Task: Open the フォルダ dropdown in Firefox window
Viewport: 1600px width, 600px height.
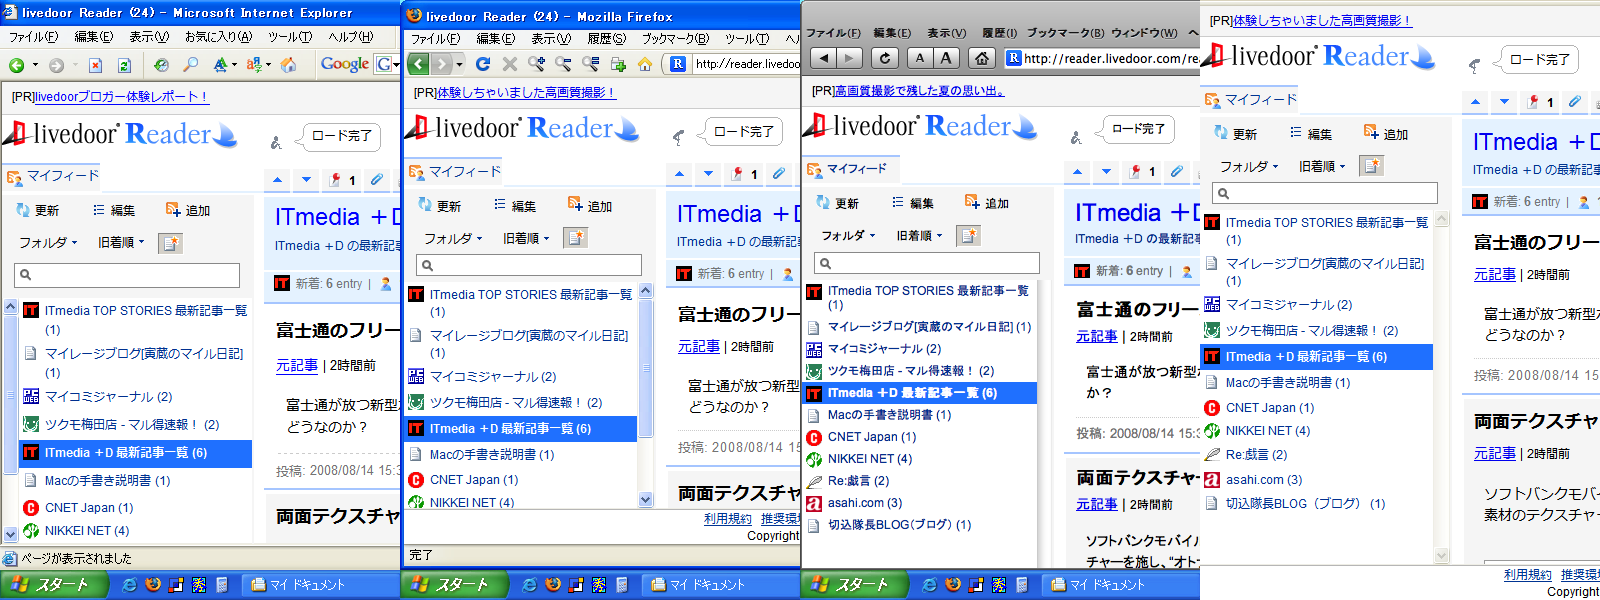Action: coord(452,238)
